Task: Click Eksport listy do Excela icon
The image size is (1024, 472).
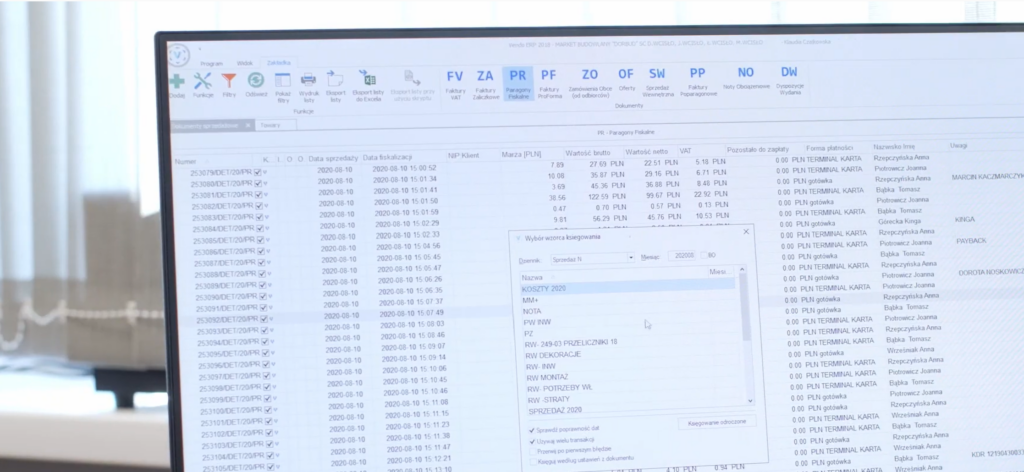Action: point(368,78)
